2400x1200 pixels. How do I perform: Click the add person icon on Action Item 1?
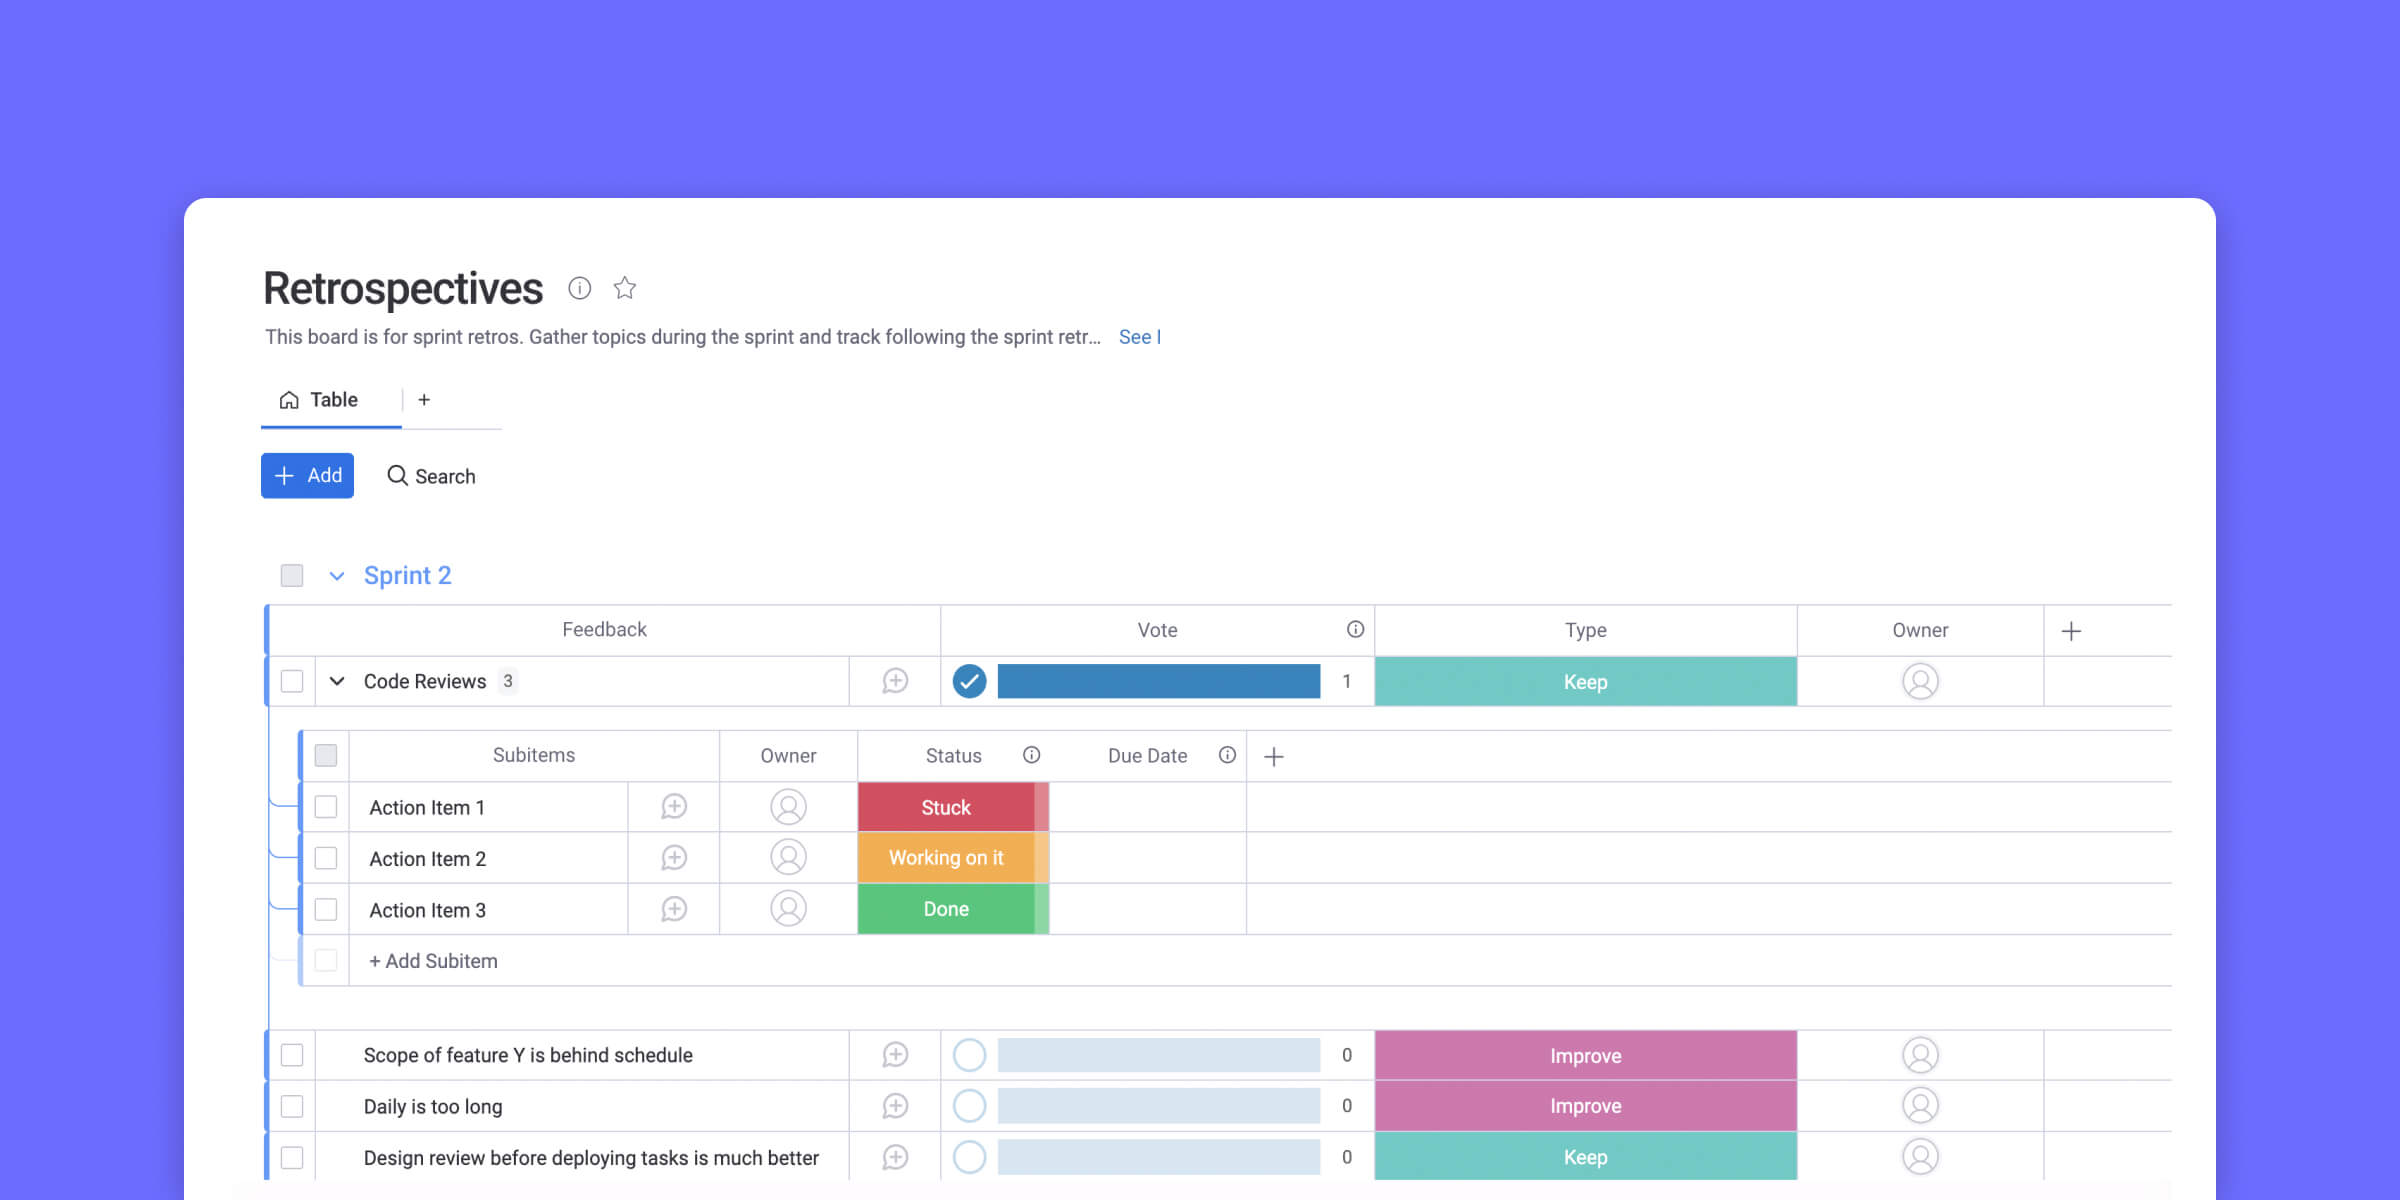tap(788, 807)
